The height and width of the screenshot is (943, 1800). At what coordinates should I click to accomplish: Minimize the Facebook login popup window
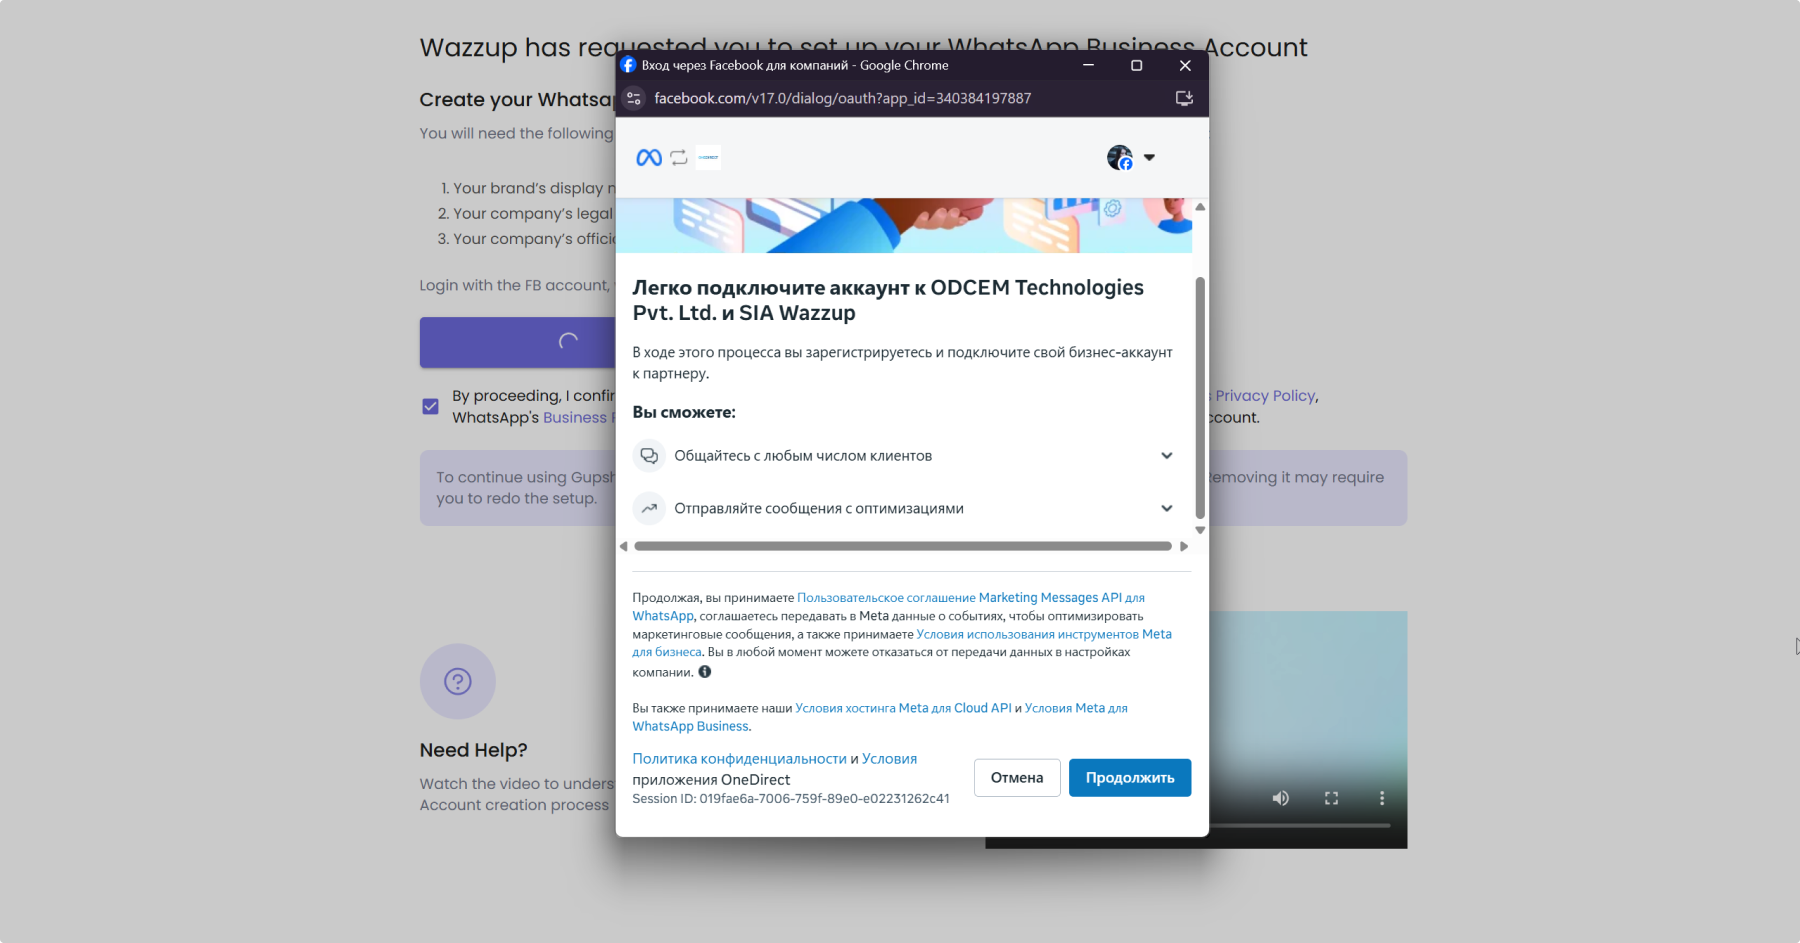click(1088, 65)
